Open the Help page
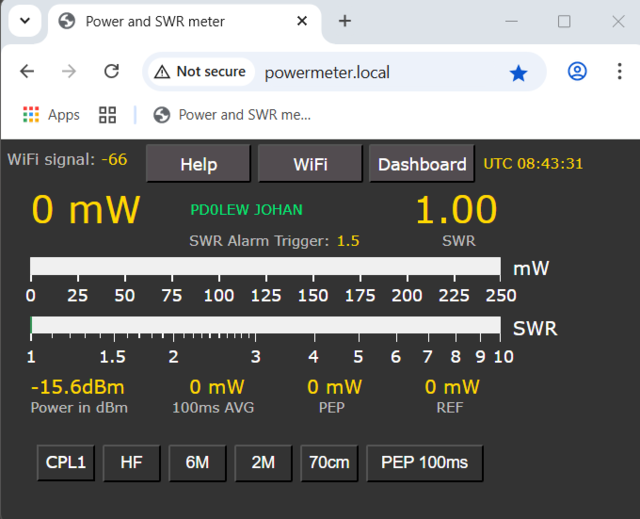 coord(198,164)
